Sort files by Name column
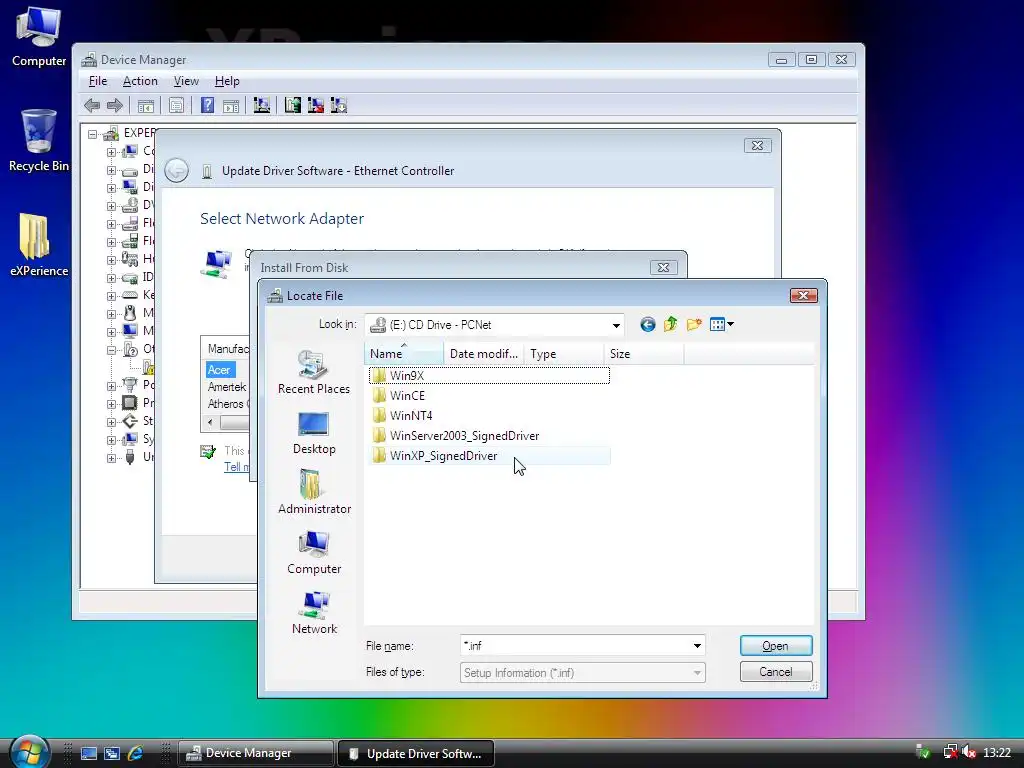The height and width of the screenshot is (768, 1024). (x=404, y=354)
